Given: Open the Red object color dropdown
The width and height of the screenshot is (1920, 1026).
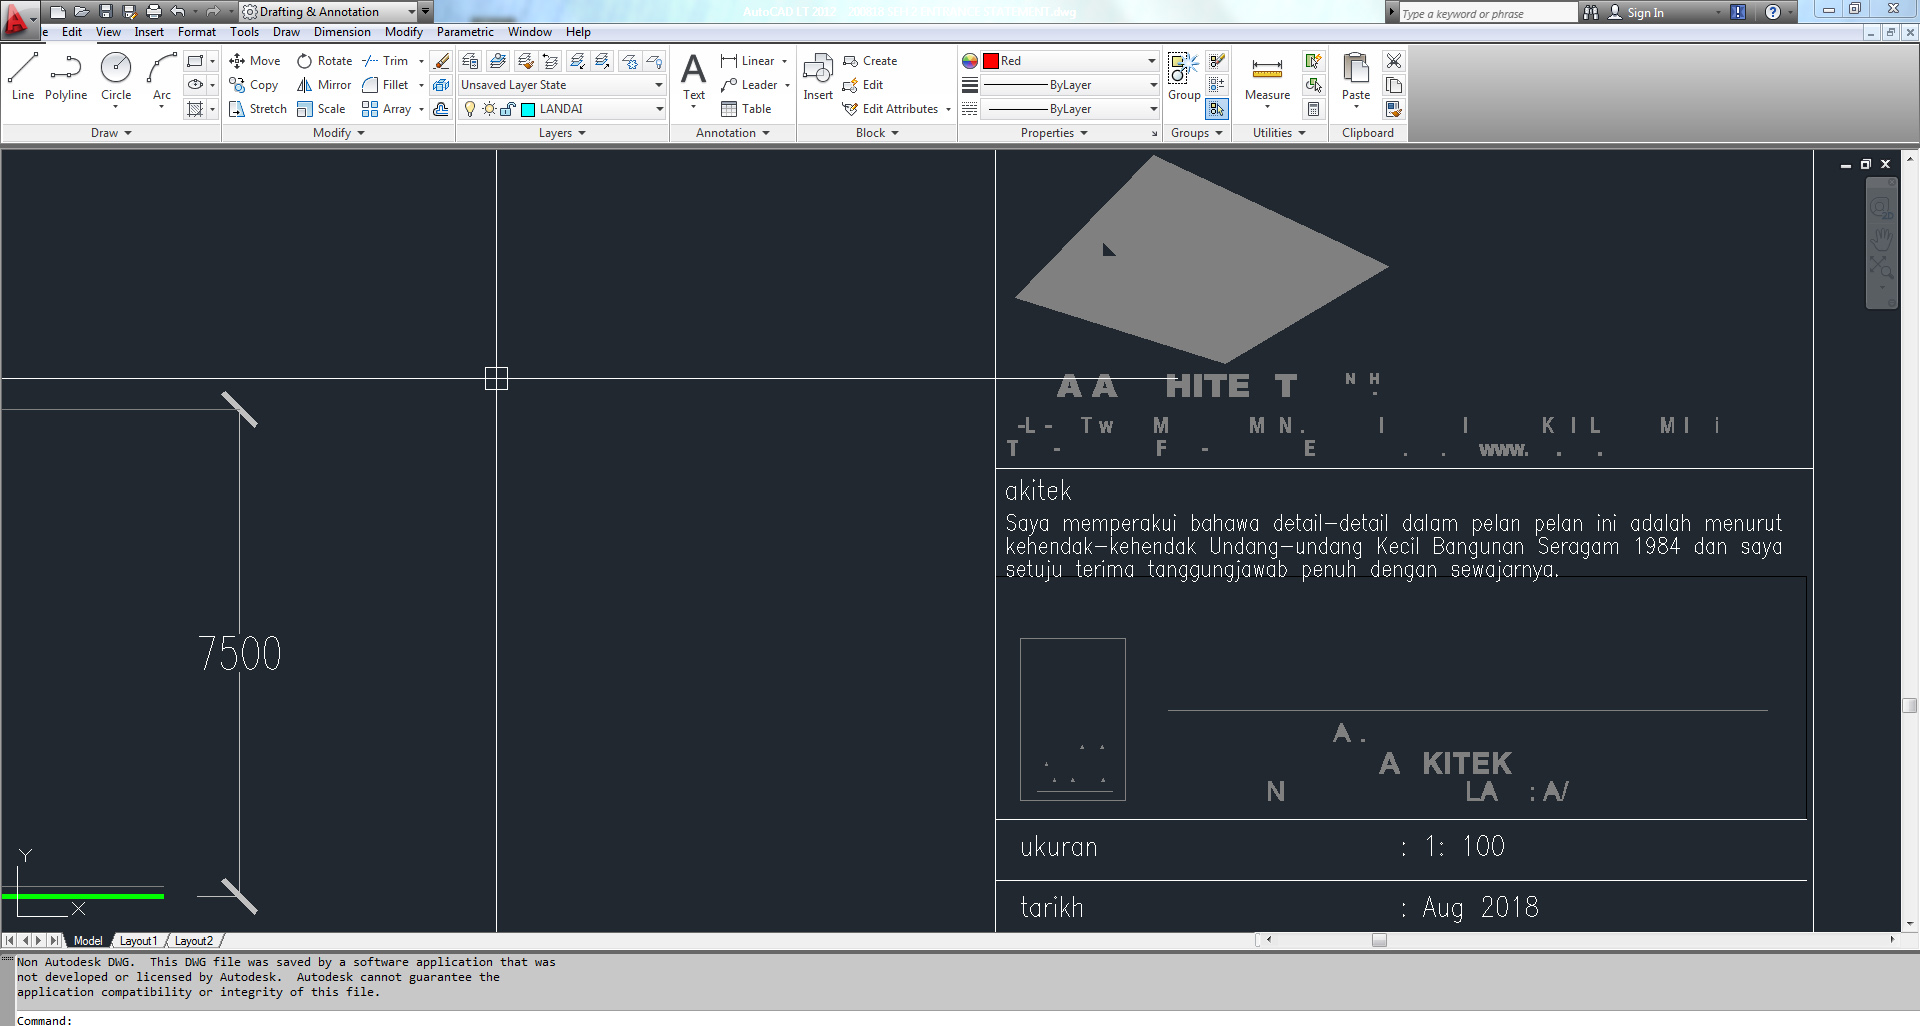Looking at the screenshot, I should (x=1070, y=61).
